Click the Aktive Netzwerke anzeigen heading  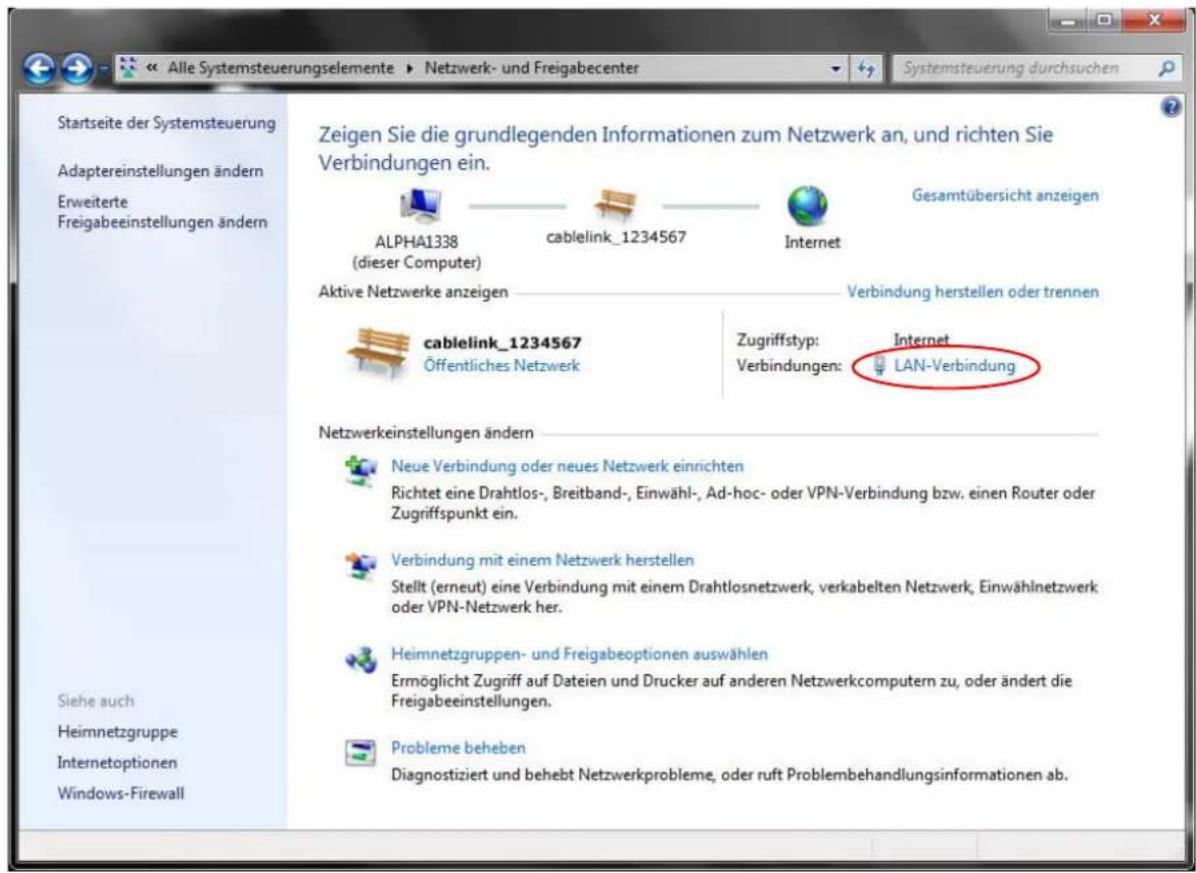413,292
